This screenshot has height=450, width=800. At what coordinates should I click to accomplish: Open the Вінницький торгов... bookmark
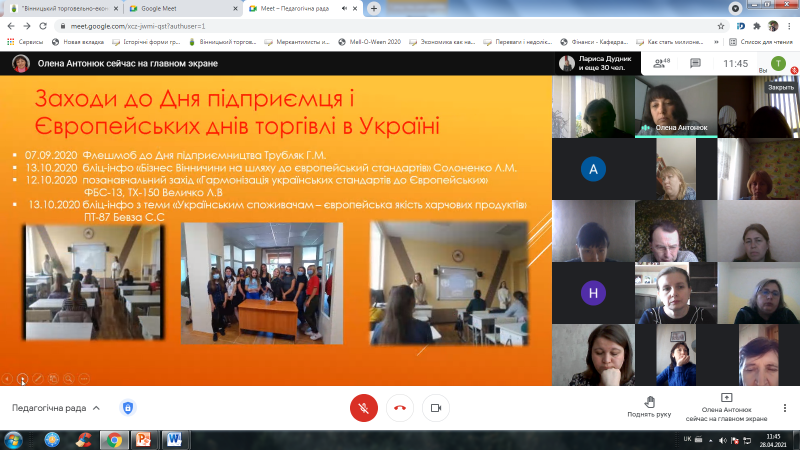point(222,42)
